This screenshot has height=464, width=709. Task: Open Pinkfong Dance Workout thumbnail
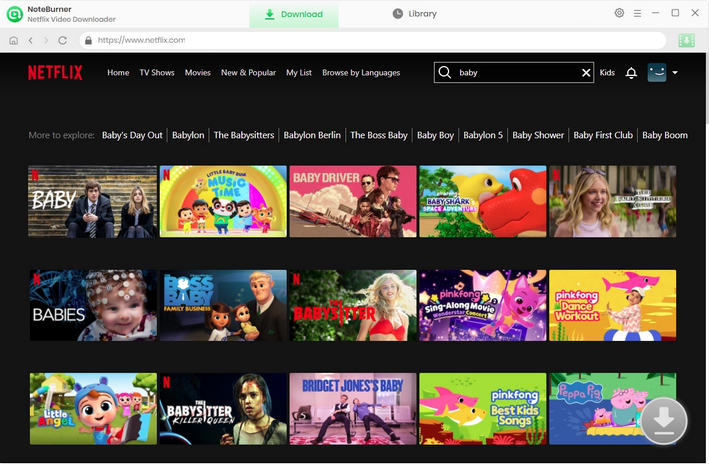pyautogui.click(x=612, y=305)
